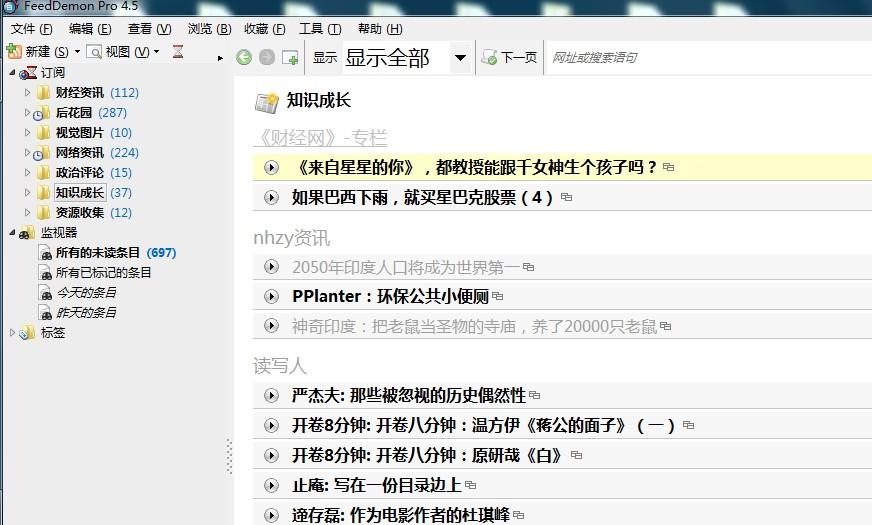Open the 视图 dropdown arrow
872x525 pixels.
[156, 52]
